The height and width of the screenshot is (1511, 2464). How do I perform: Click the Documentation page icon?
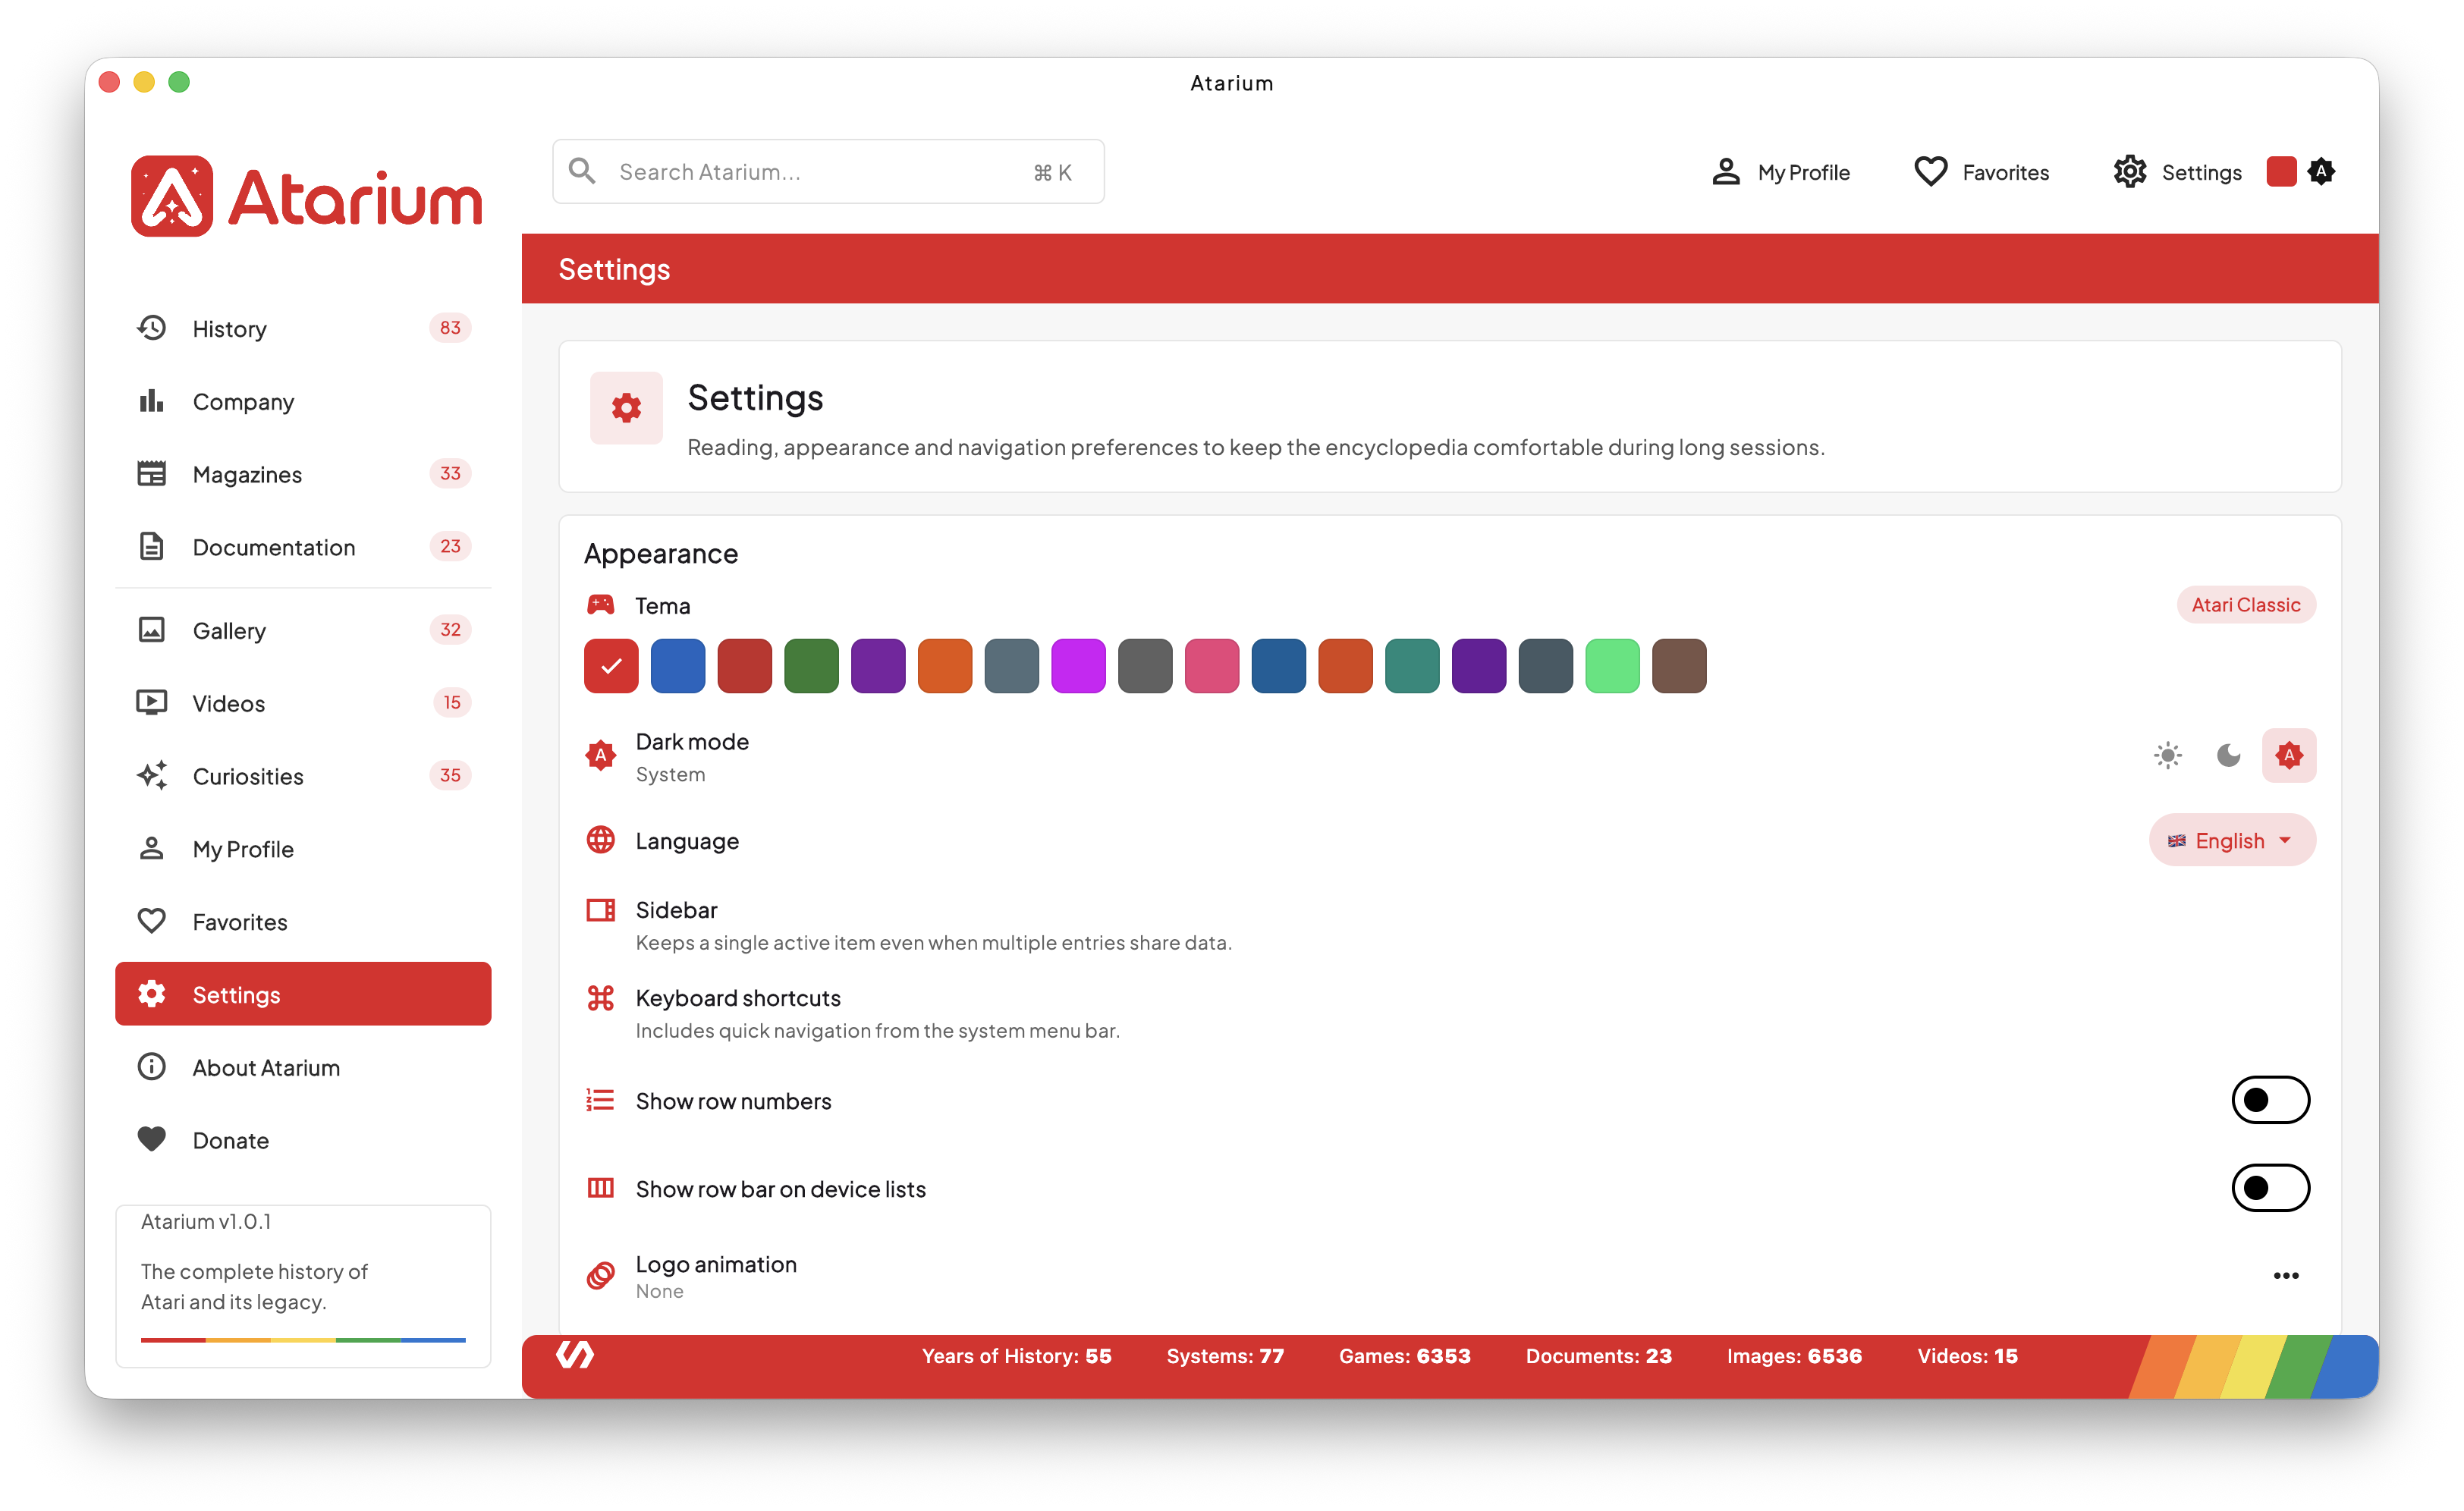pos(151,547)
